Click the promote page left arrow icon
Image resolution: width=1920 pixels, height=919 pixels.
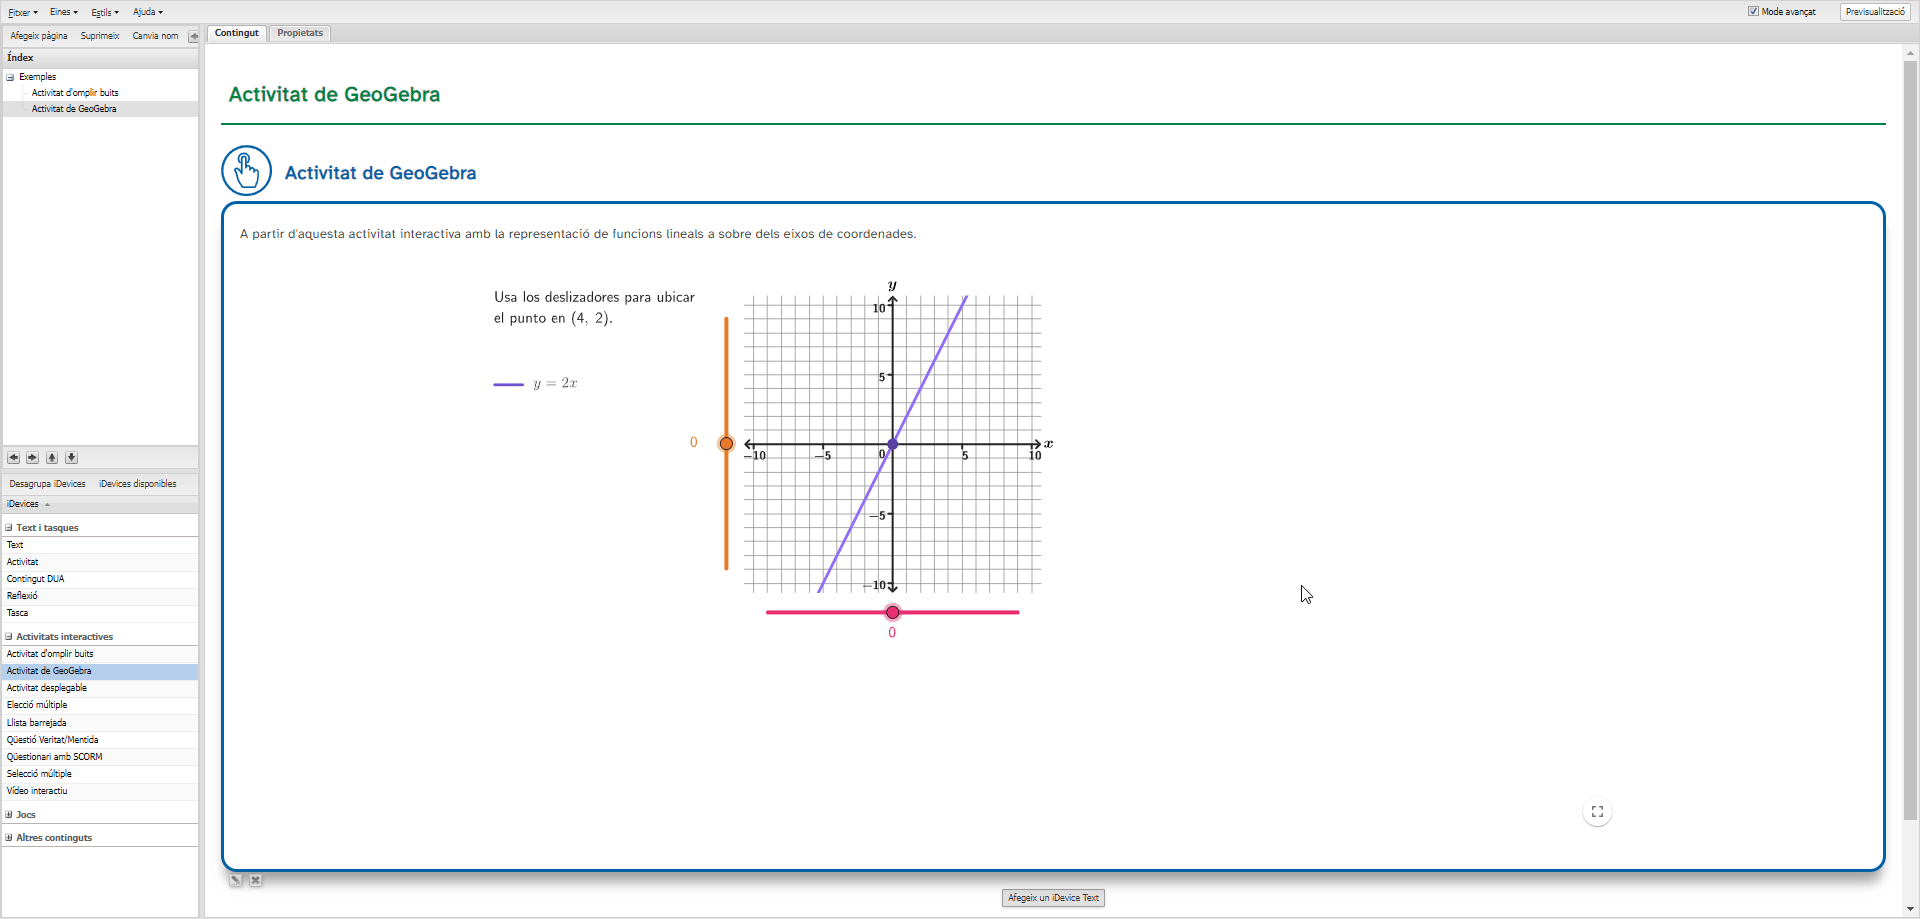point(14,458)
